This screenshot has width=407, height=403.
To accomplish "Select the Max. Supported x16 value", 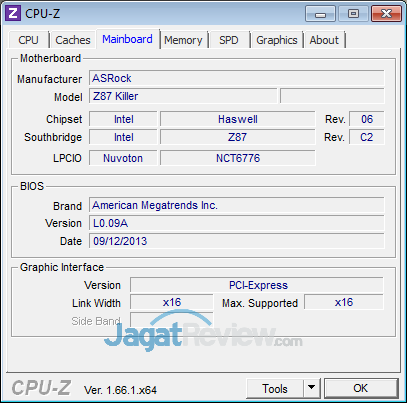I will (x=344, y=303).
